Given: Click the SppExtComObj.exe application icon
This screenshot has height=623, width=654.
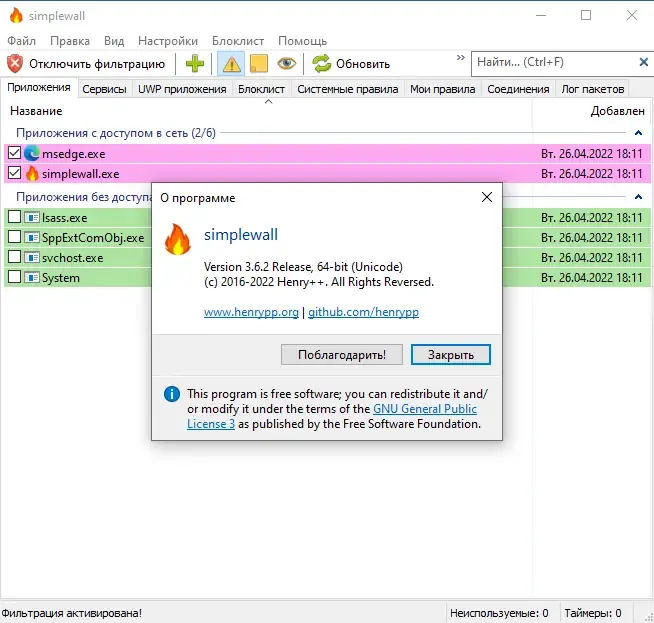Looking at the screenshot, I should pyautogui.click(x=32, y=237).
